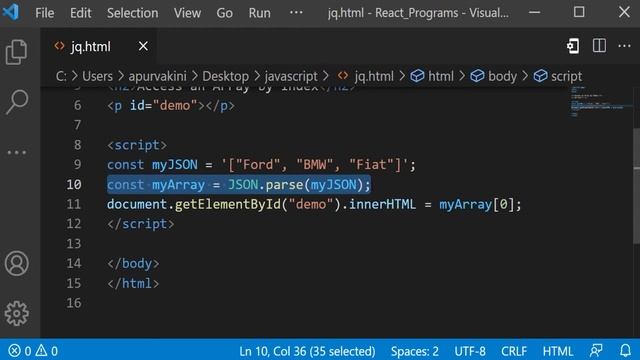
Task: Open the View menu
Action: click(187, 13)
